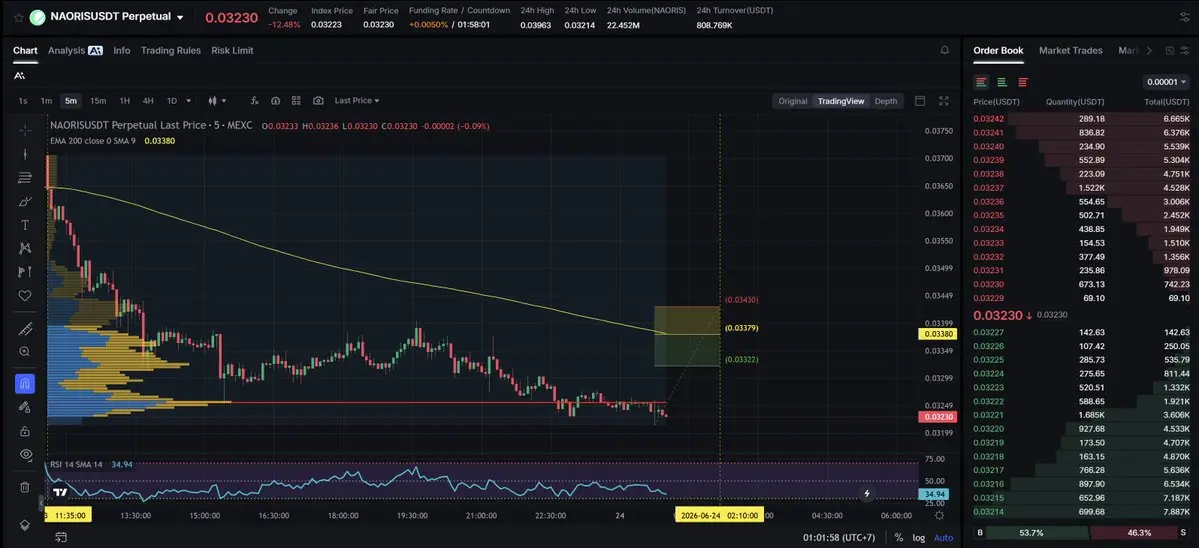
Task: Switch to the Original chart view
Action: coord(793,101)
